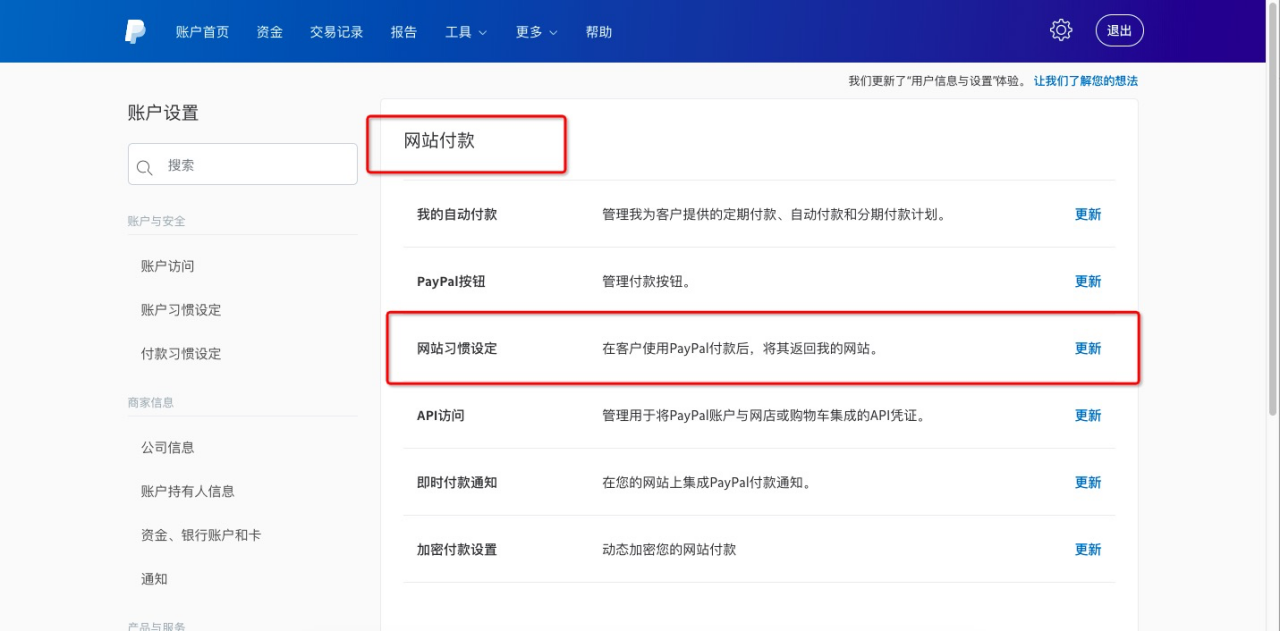Viewport: 1280px width, 631px height.
Task: Click the search magnifier icon
Action: point(145,167)
